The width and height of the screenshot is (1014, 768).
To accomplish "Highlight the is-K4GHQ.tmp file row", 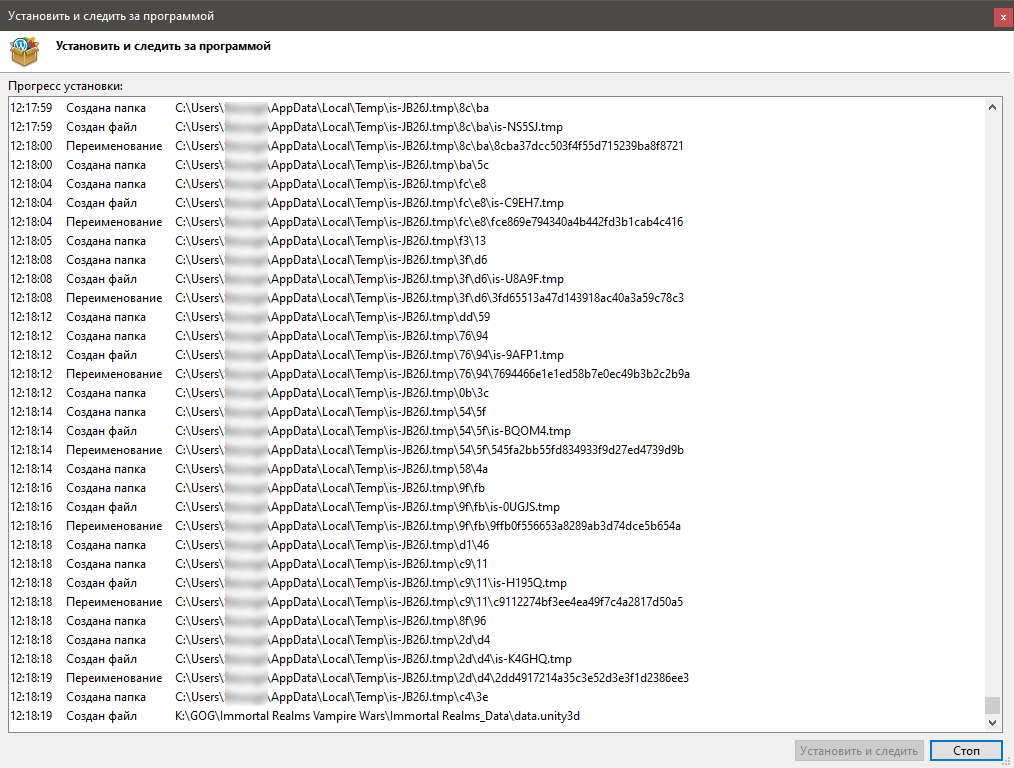I will [373, 659].
